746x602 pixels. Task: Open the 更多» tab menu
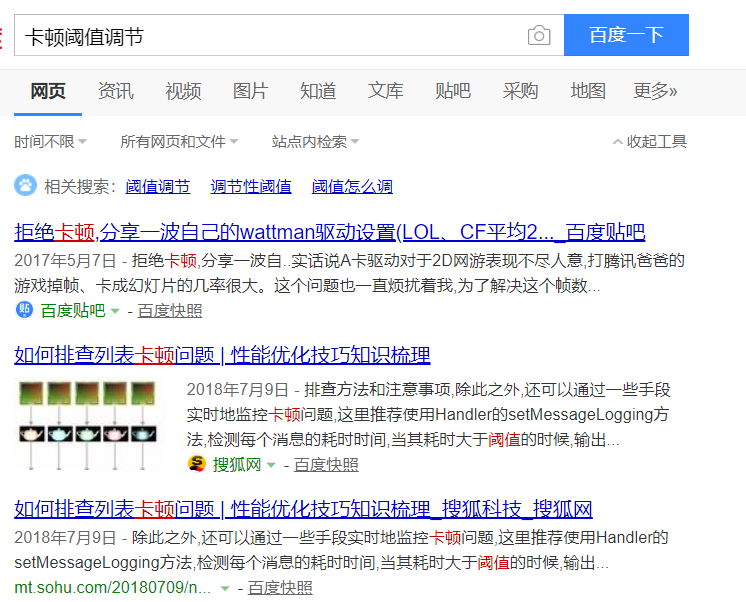(x=655, y=91)
